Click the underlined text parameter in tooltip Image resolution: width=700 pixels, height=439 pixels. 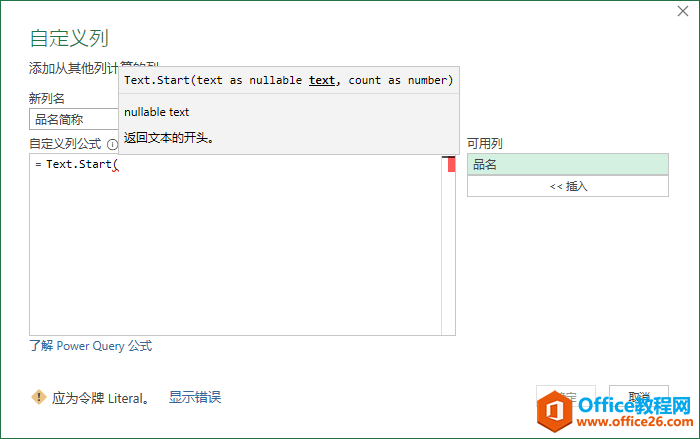322,80
